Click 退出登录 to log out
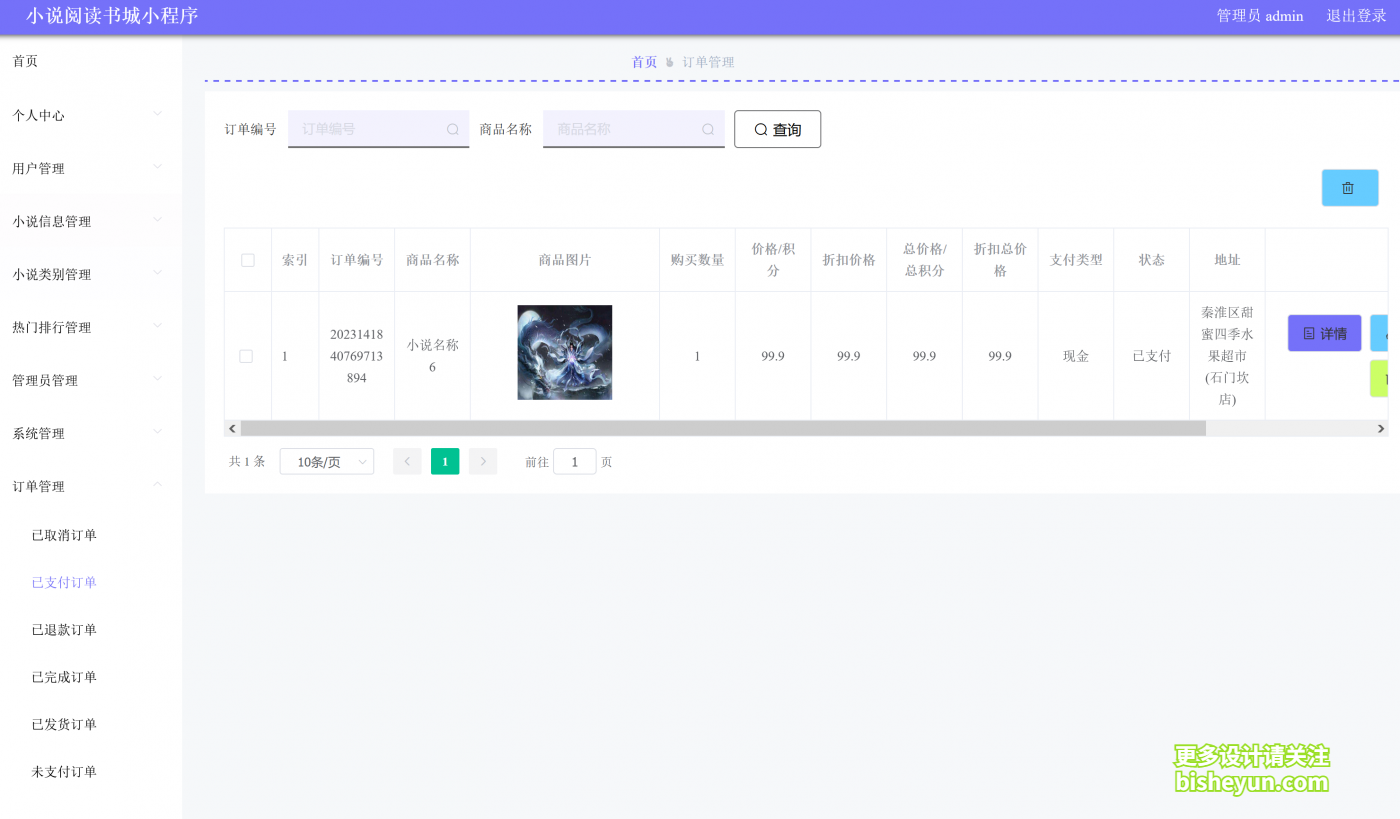Viewport: 1400px width, 819px height. (x=1355, y=16)
